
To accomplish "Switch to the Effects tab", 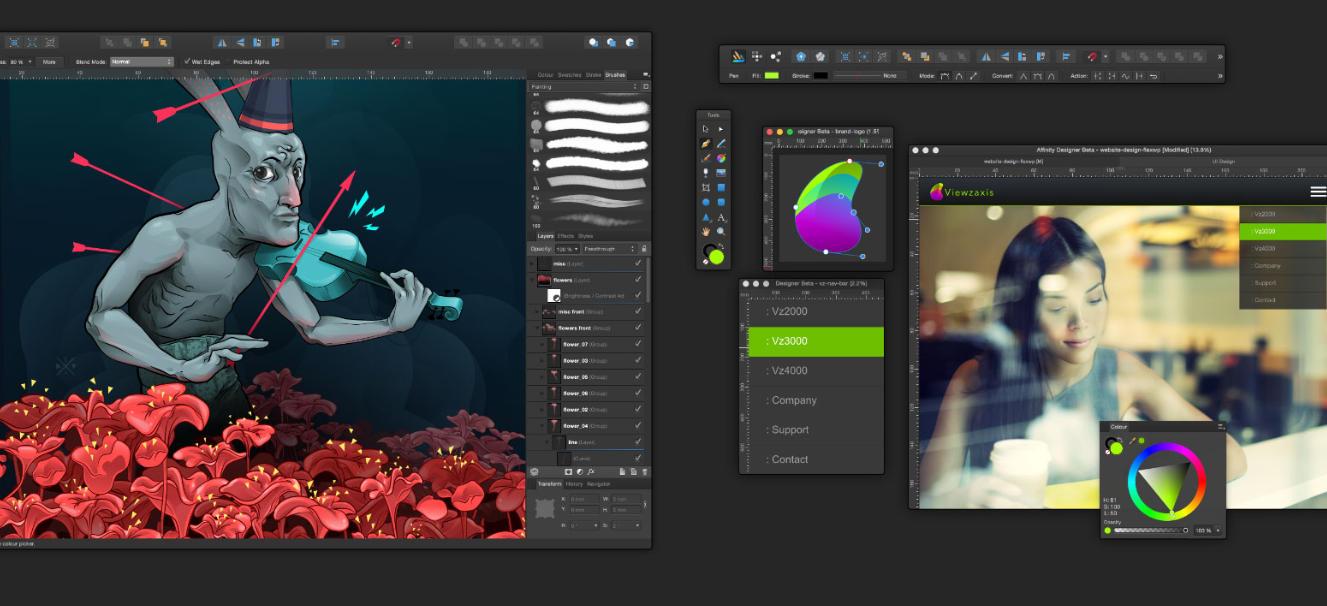I will coord(566,236).
